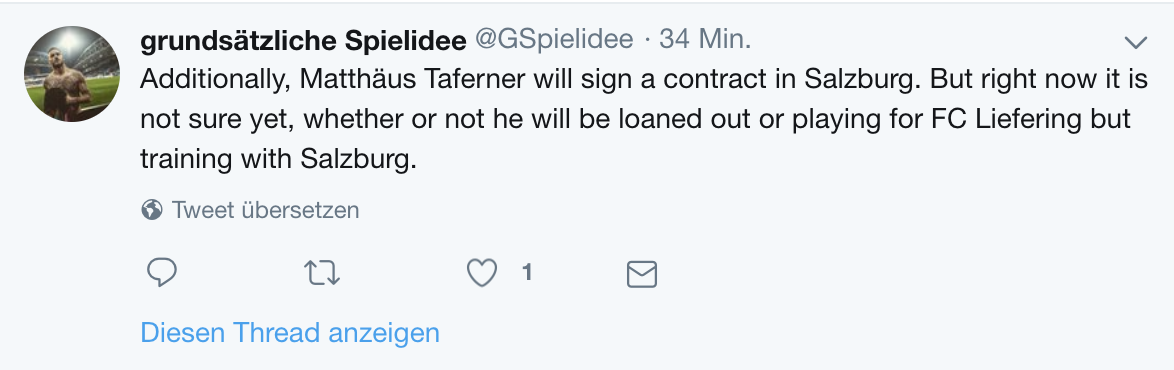Open the tweet permalink via 34 Min. timestamp

705,40
